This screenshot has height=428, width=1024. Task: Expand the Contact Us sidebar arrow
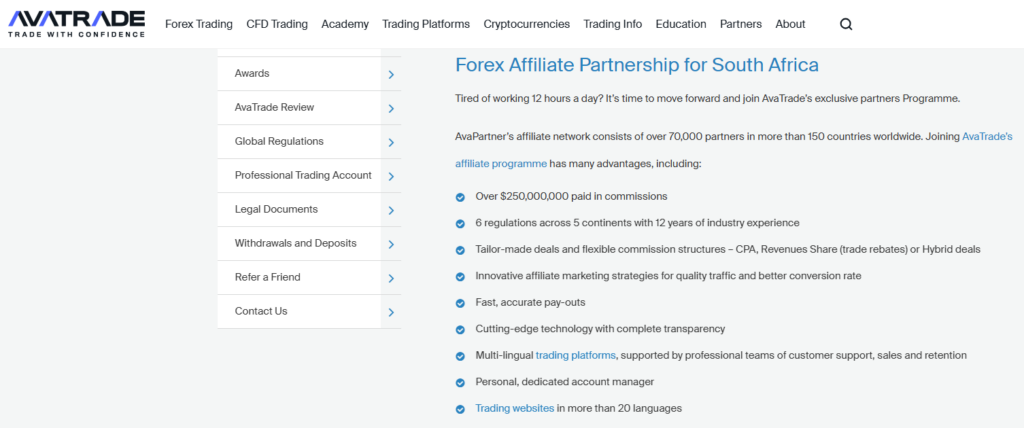391,312
